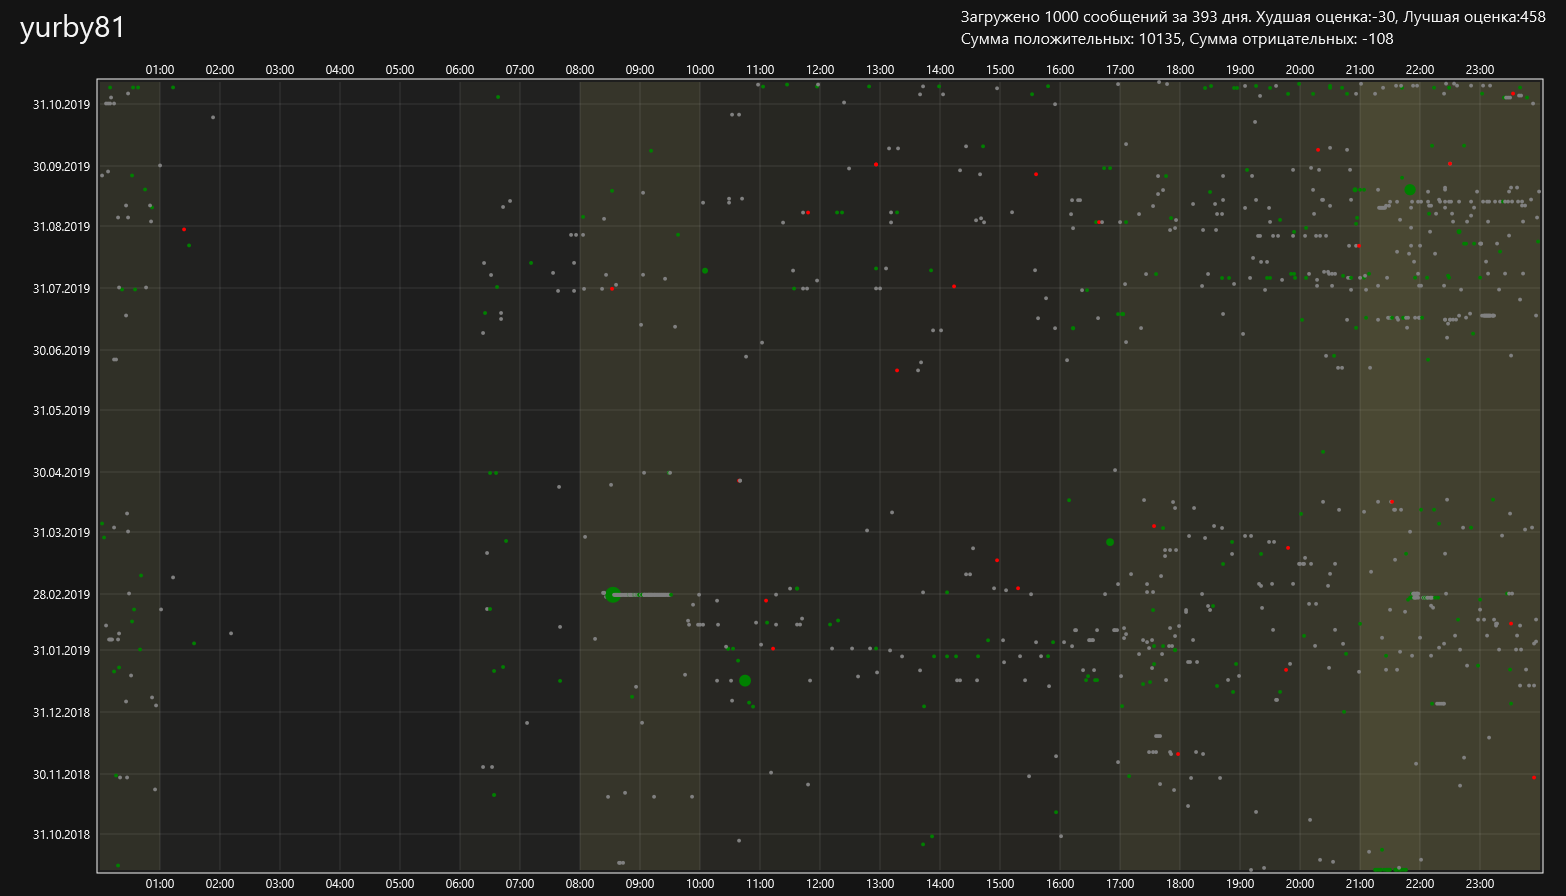1566x896 pixels.
Task: Select the 05:00 label on the top axis
Action: 400,70
